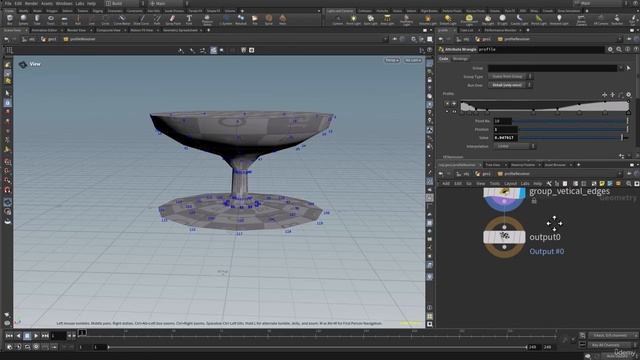This screenshot has height=360, width=640.
Task: Click the ramp Position slider
Action: (573, 129)
